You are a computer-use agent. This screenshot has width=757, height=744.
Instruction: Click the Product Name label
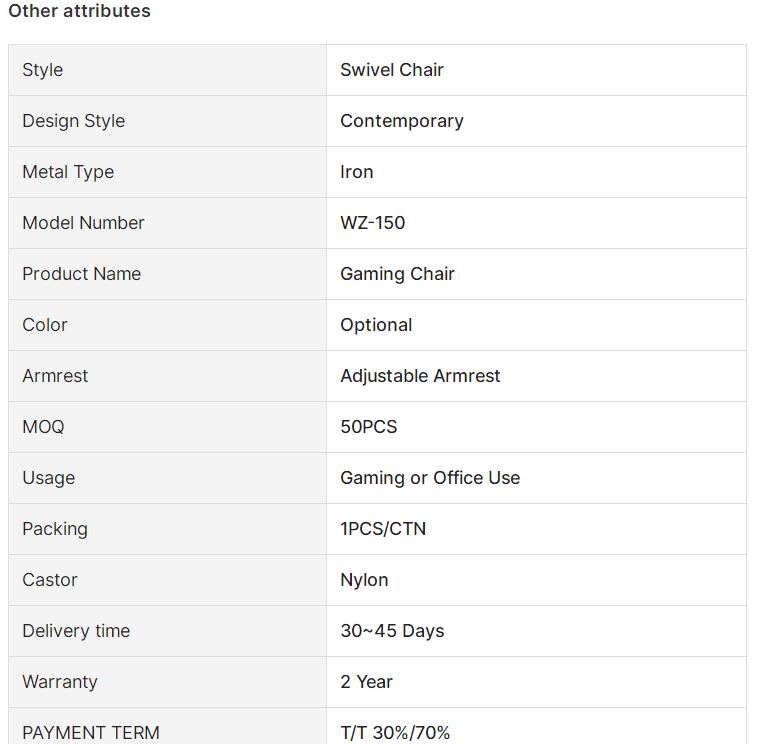(x=82, y=274)
